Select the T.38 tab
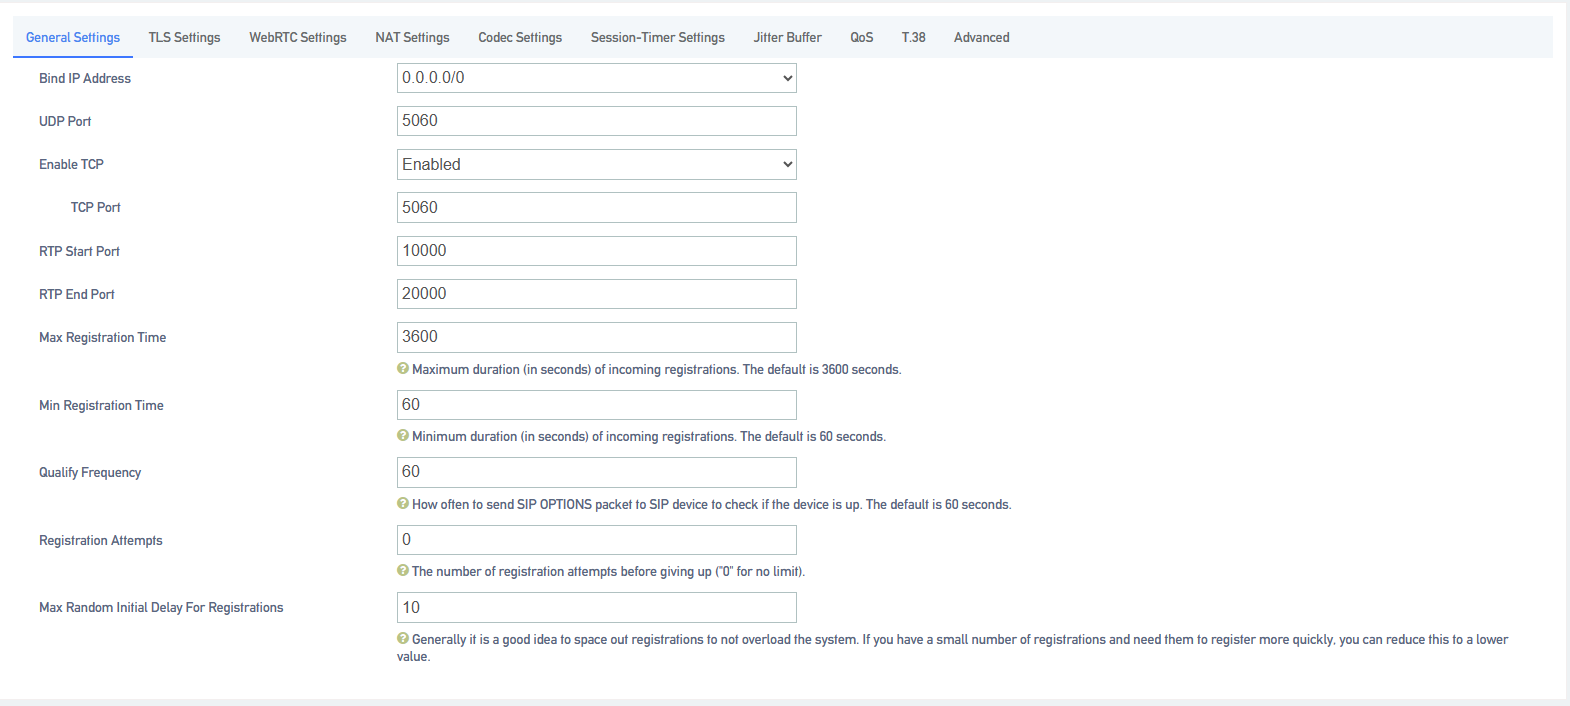The height and width of the screenshot is (706, 1570). tap(914, 37)
